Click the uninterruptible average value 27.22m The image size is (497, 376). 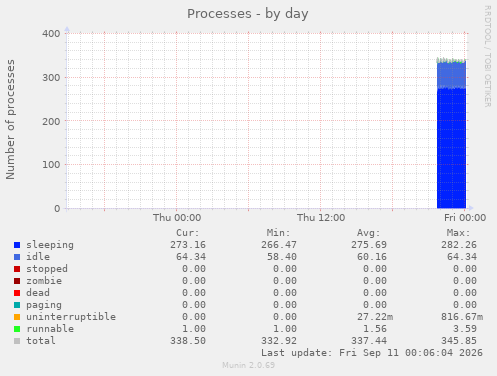pyautogui.click(x=375, y=317)
